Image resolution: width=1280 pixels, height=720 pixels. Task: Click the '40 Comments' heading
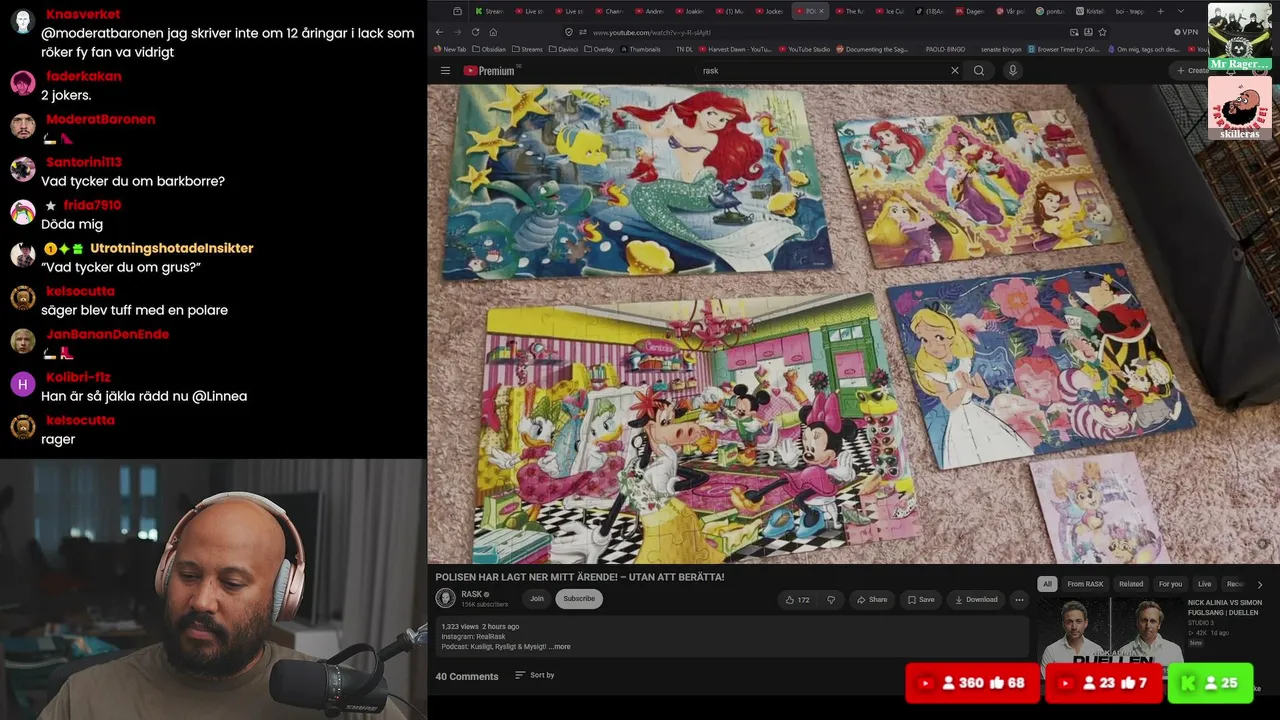click(467, 676)
